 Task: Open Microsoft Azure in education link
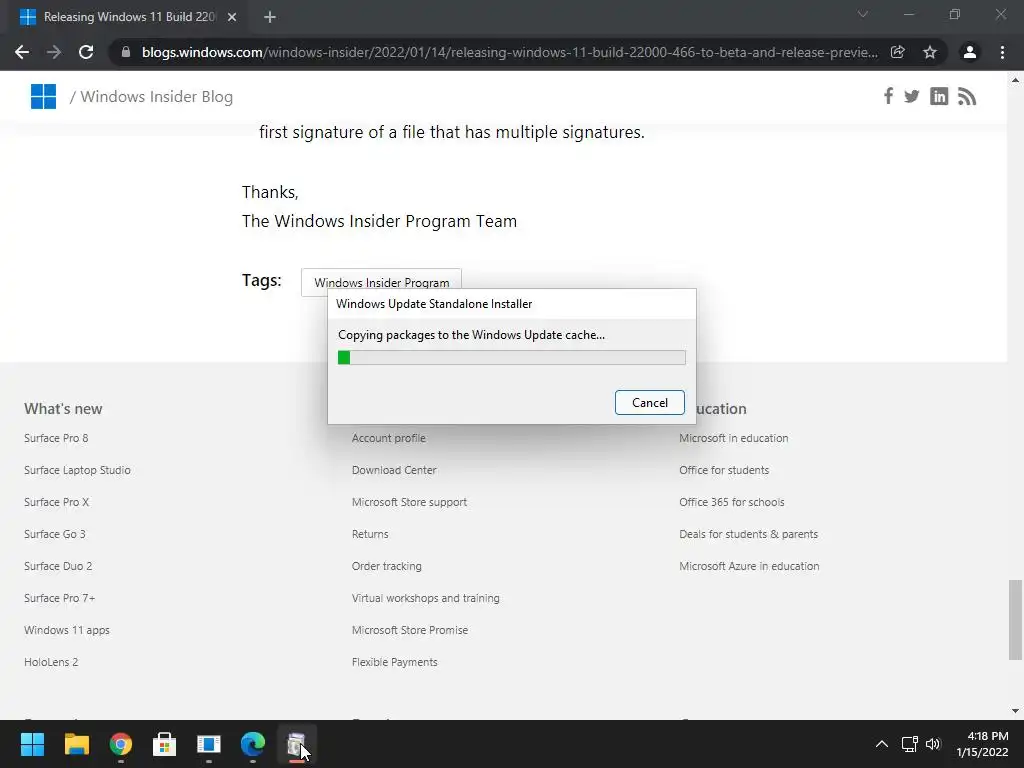(x=749, y=566)
